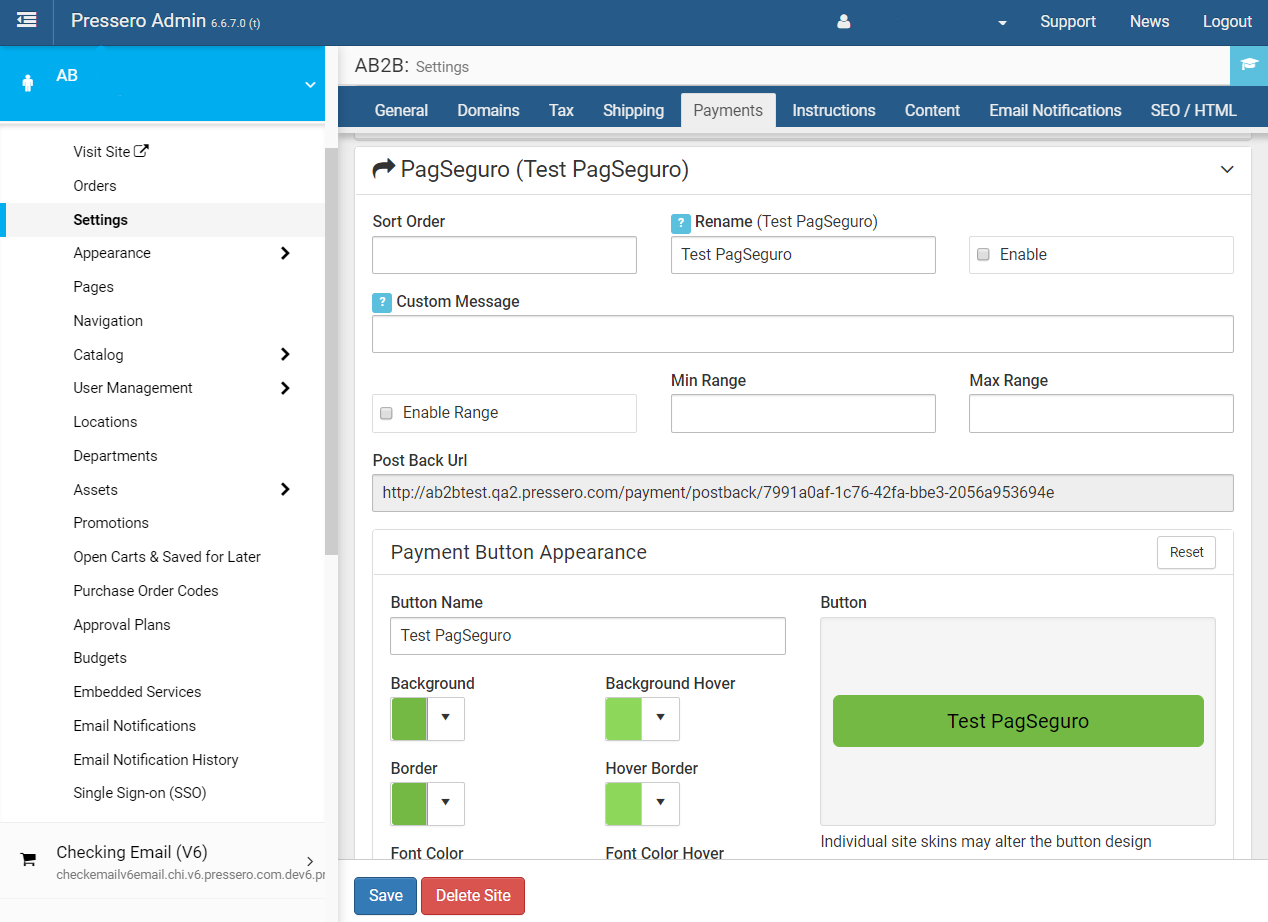This screenshot has width=1268, height=922.
Task: Open Email Notification History in the sidebar
Action: click(x=156, y=760)
